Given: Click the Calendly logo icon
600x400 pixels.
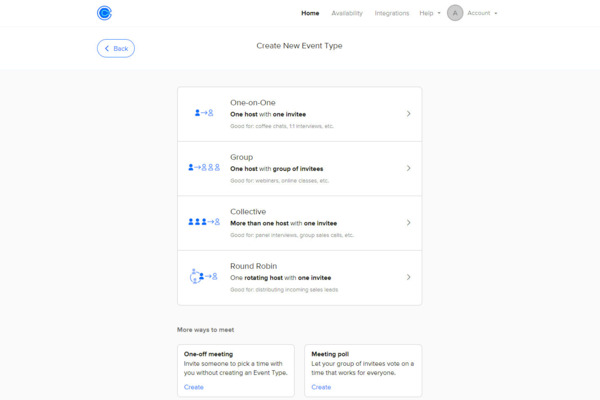Looking at the screenshot, I should [106, 13].
